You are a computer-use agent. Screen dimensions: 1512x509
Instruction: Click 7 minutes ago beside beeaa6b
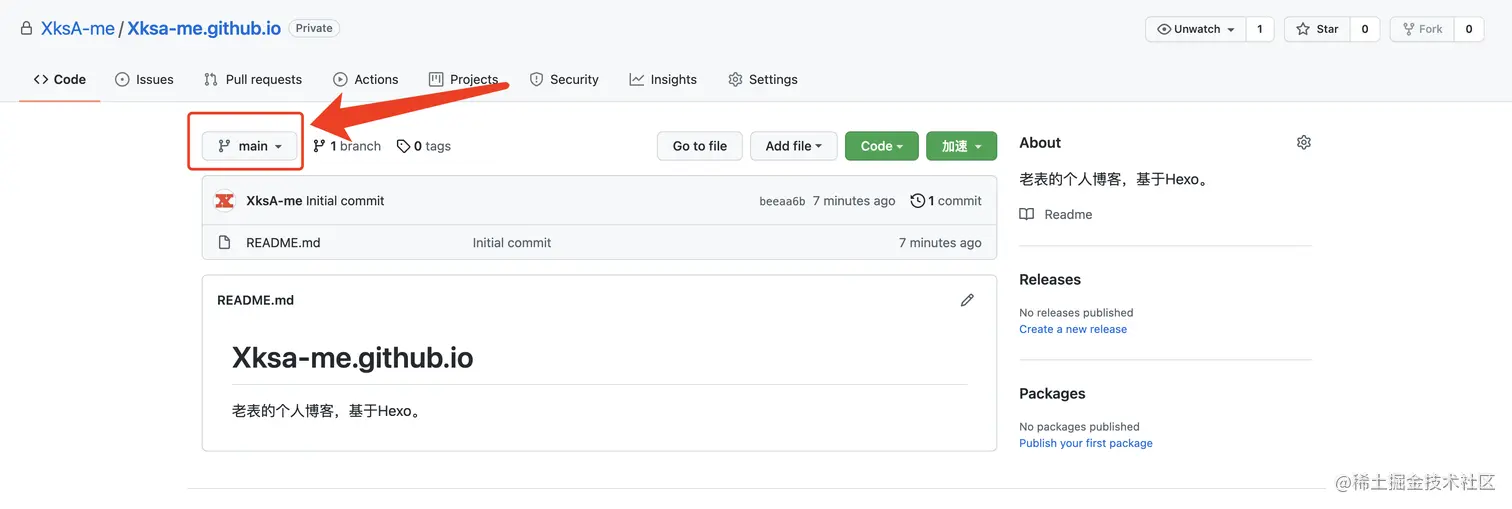tap(854, 201)
